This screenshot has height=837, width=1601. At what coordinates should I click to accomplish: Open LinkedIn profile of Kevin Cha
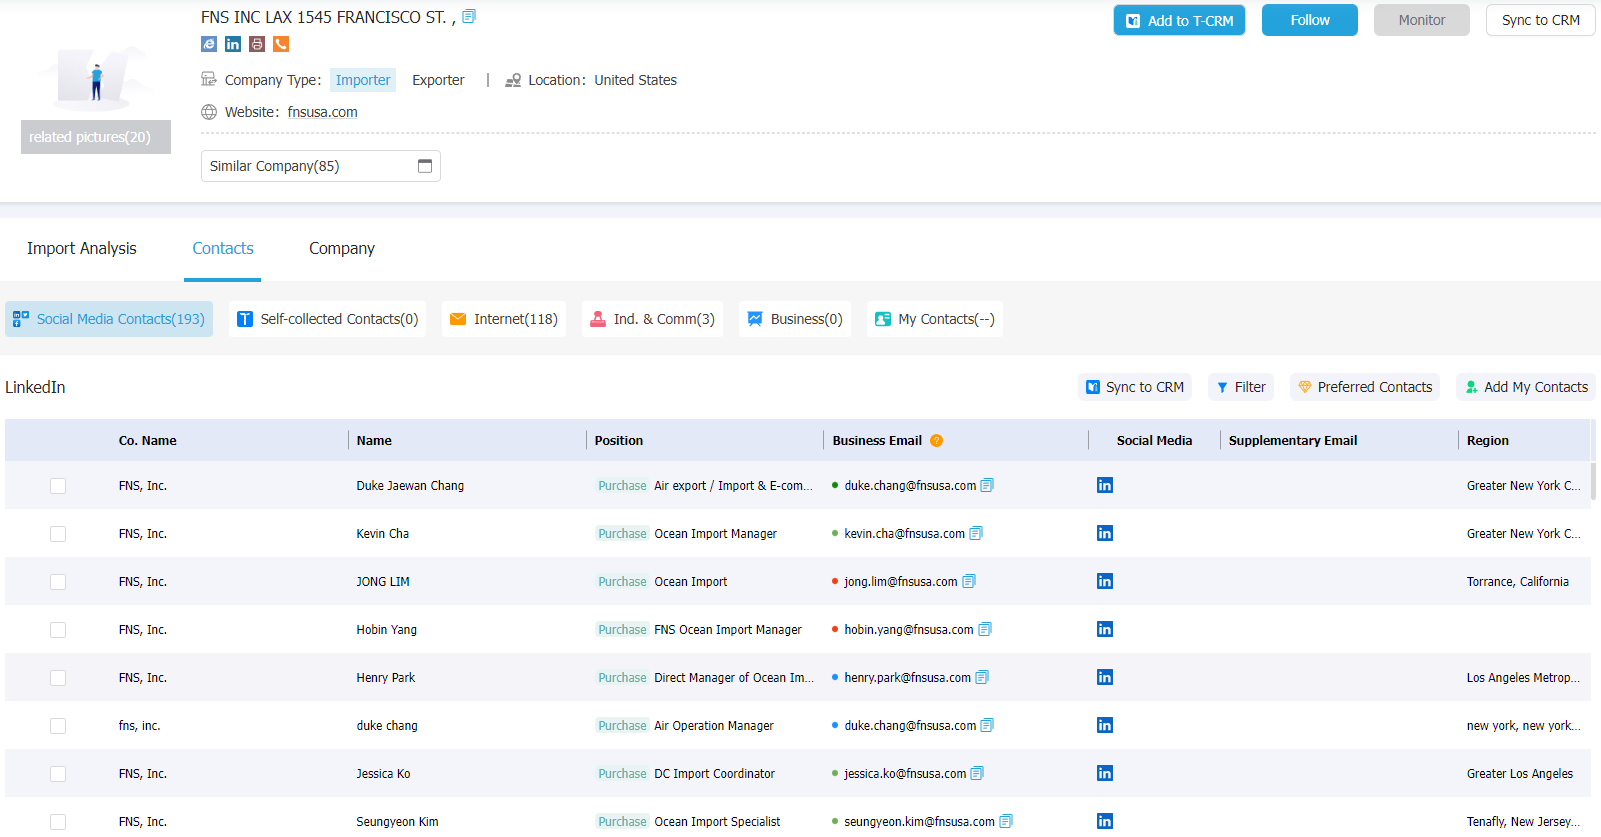pyautogui.click(x=1105, y=533)
